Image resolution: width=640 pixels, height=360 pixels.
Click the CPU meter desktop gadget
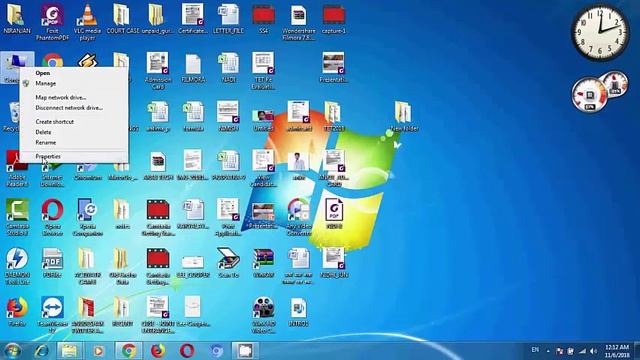[599, 92]
